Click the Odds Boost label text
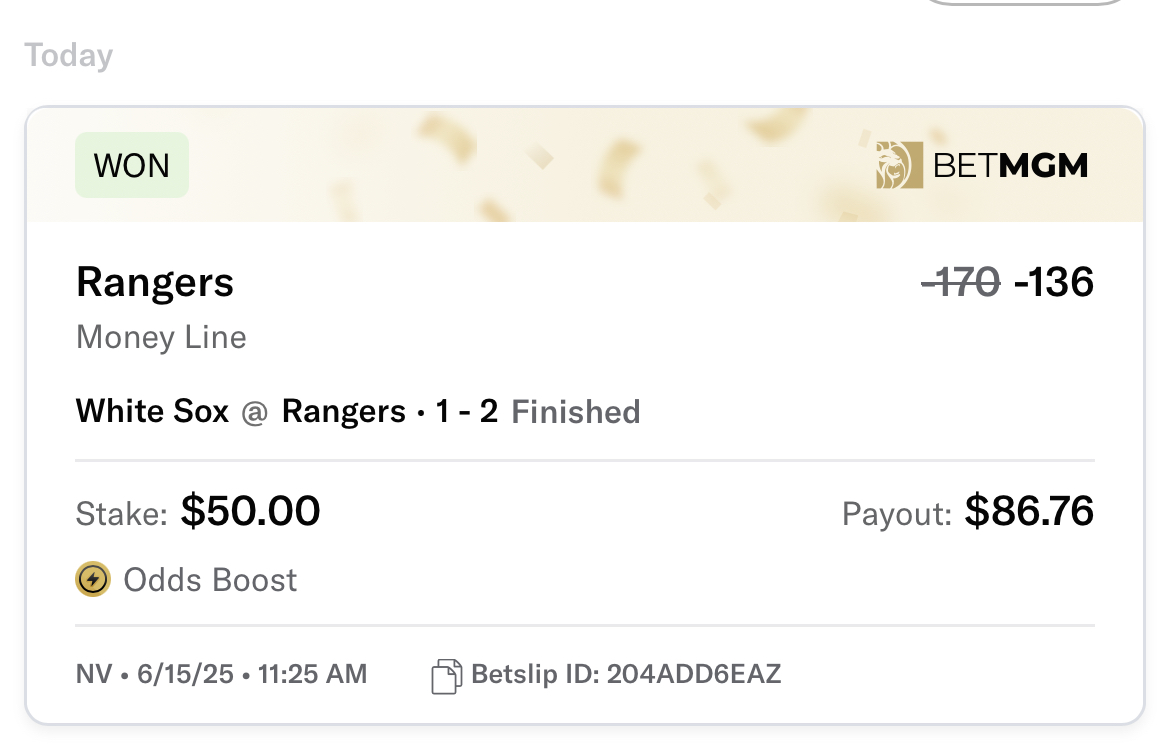Screen dimensions: 1170x752 click(210, 580)
